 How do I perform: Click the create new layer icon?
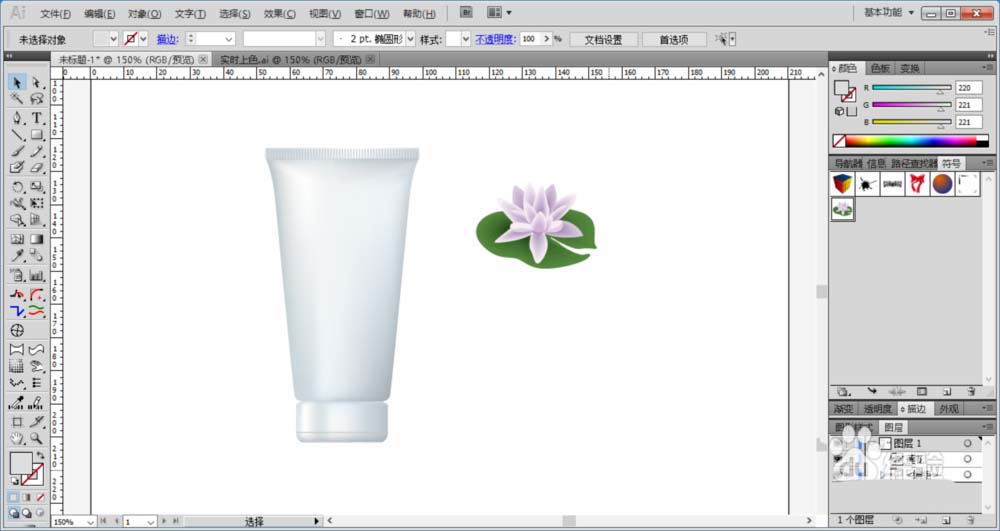point(946,520)
